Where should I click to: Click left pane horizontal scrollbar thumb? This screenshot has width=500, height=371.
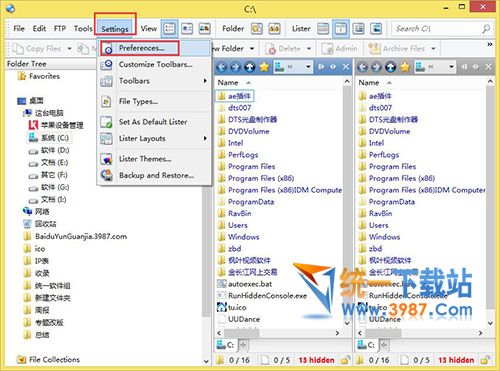242,333
